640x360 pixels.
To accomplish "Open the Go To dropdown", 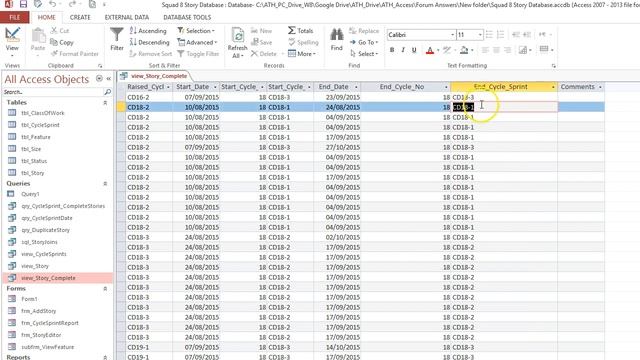I will [x=364, y=42].
